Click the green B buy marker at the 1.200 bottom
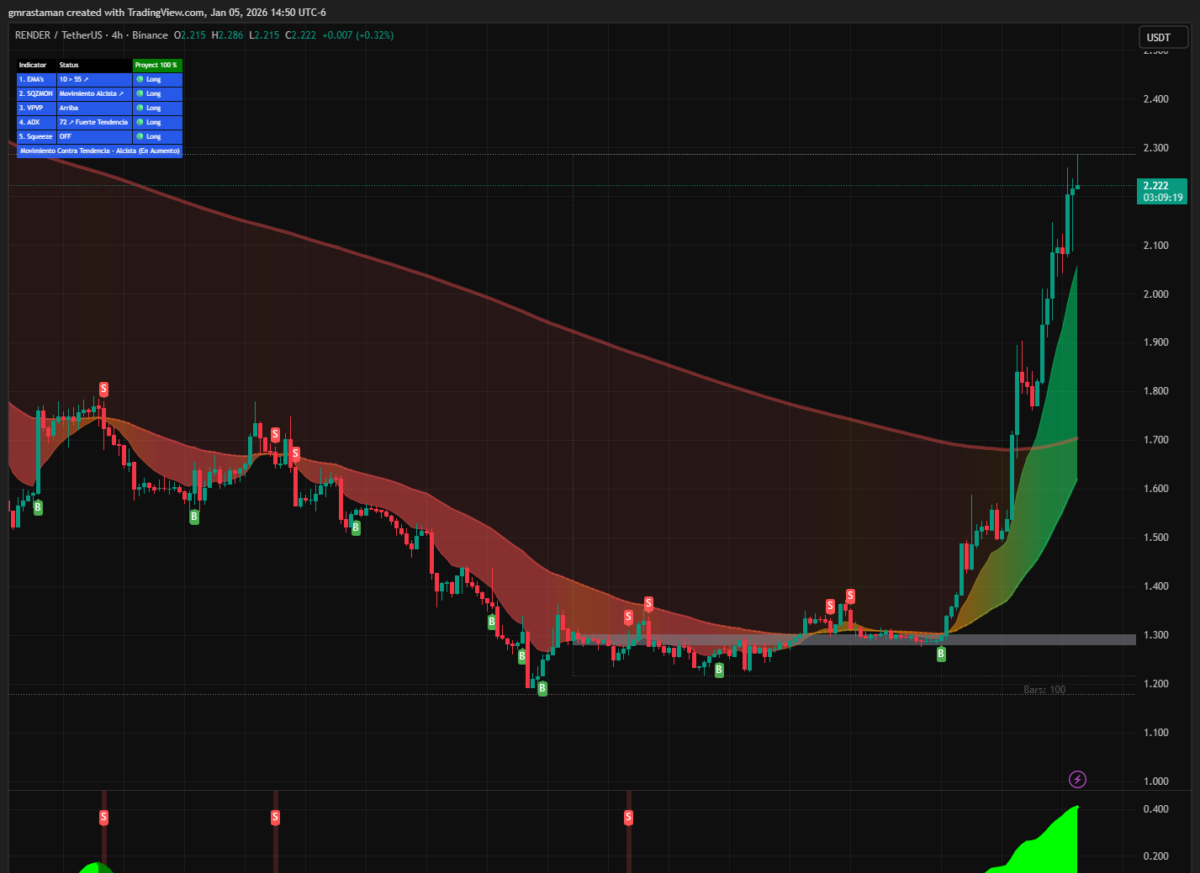The image size is (1200, 873). (x=541, y=689)
